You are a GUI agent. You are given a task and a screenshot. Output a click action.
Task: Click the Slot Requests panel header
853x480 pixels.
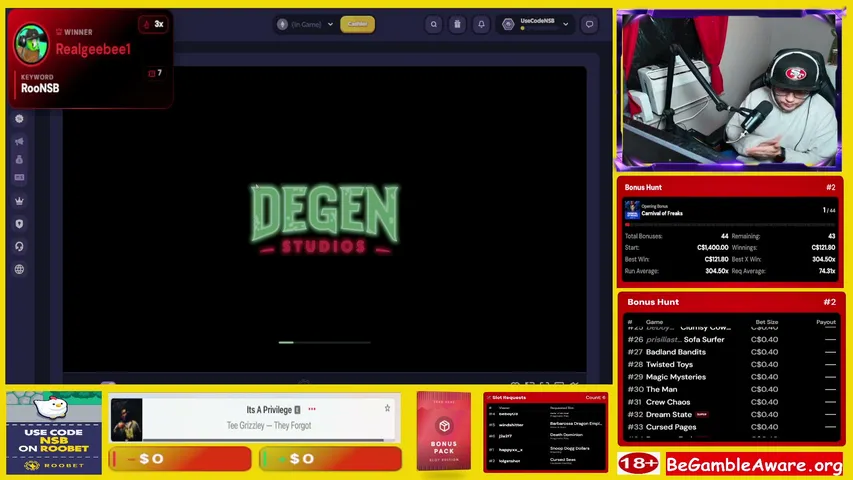tap(546, 397)
